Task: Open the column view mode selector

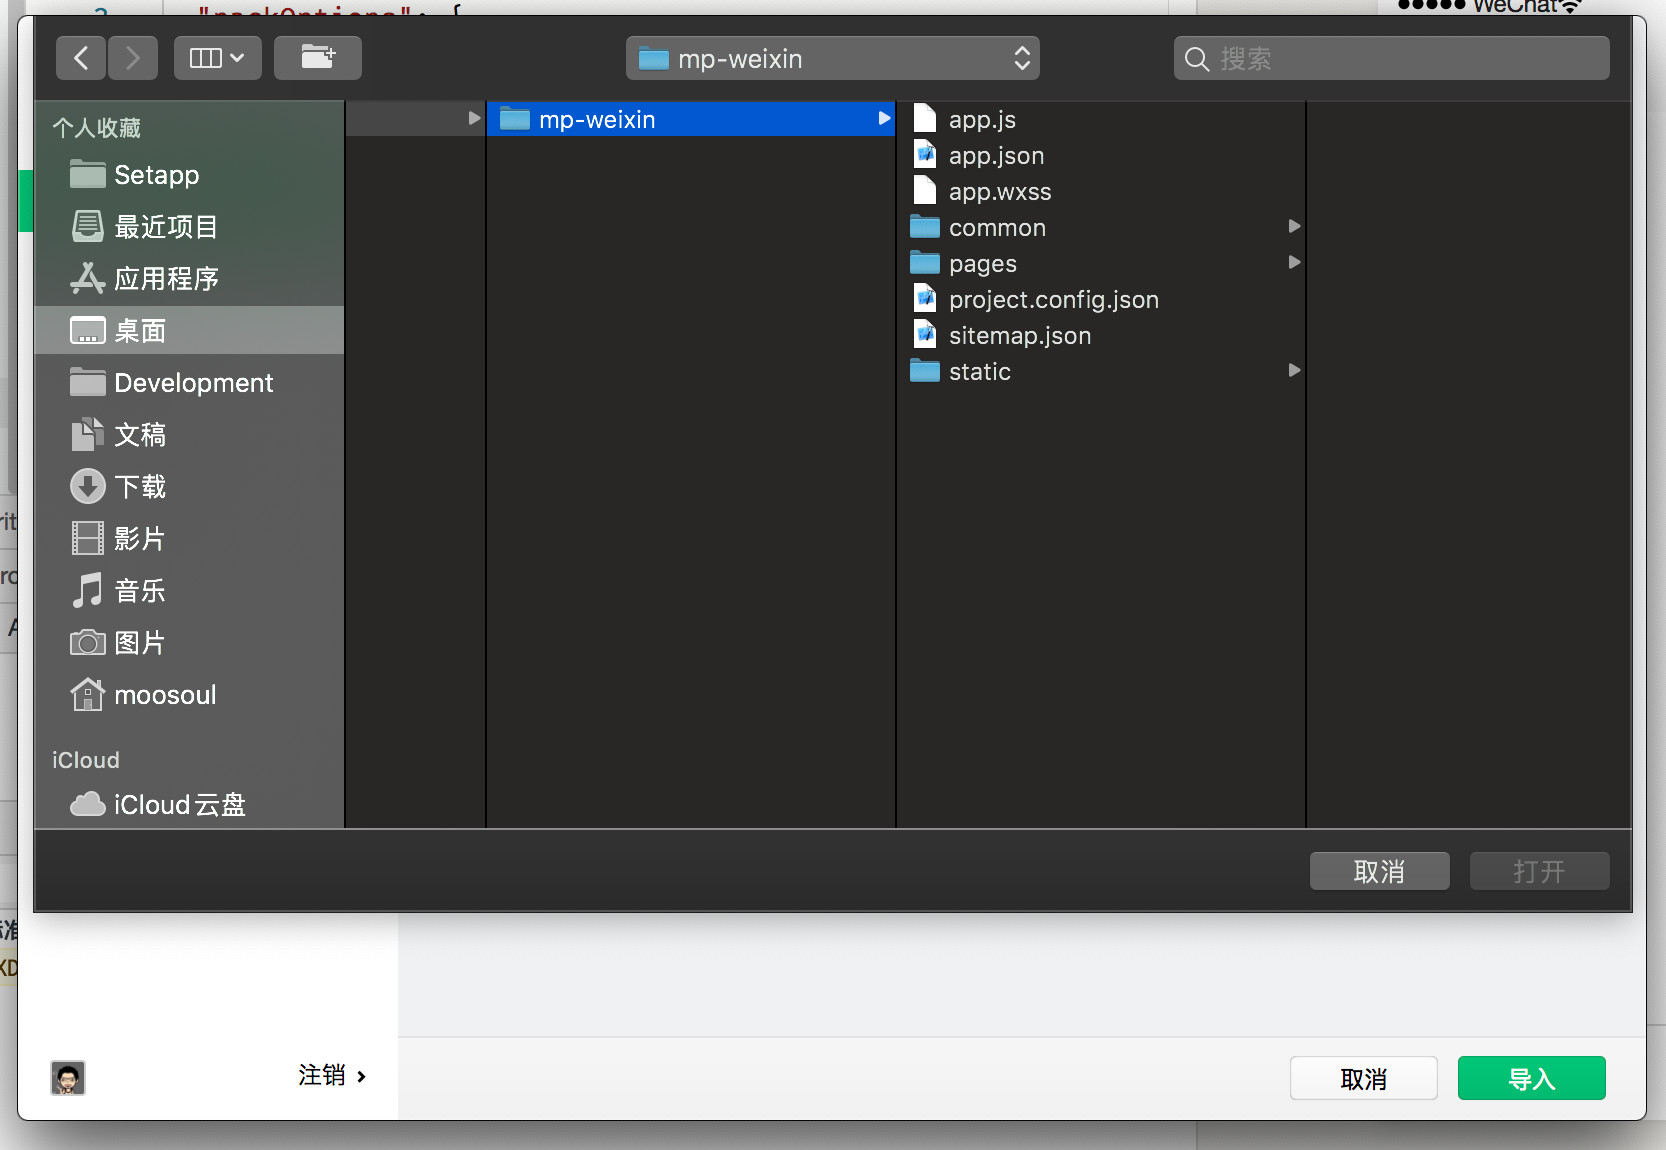Action: click(x=217, y=58)
